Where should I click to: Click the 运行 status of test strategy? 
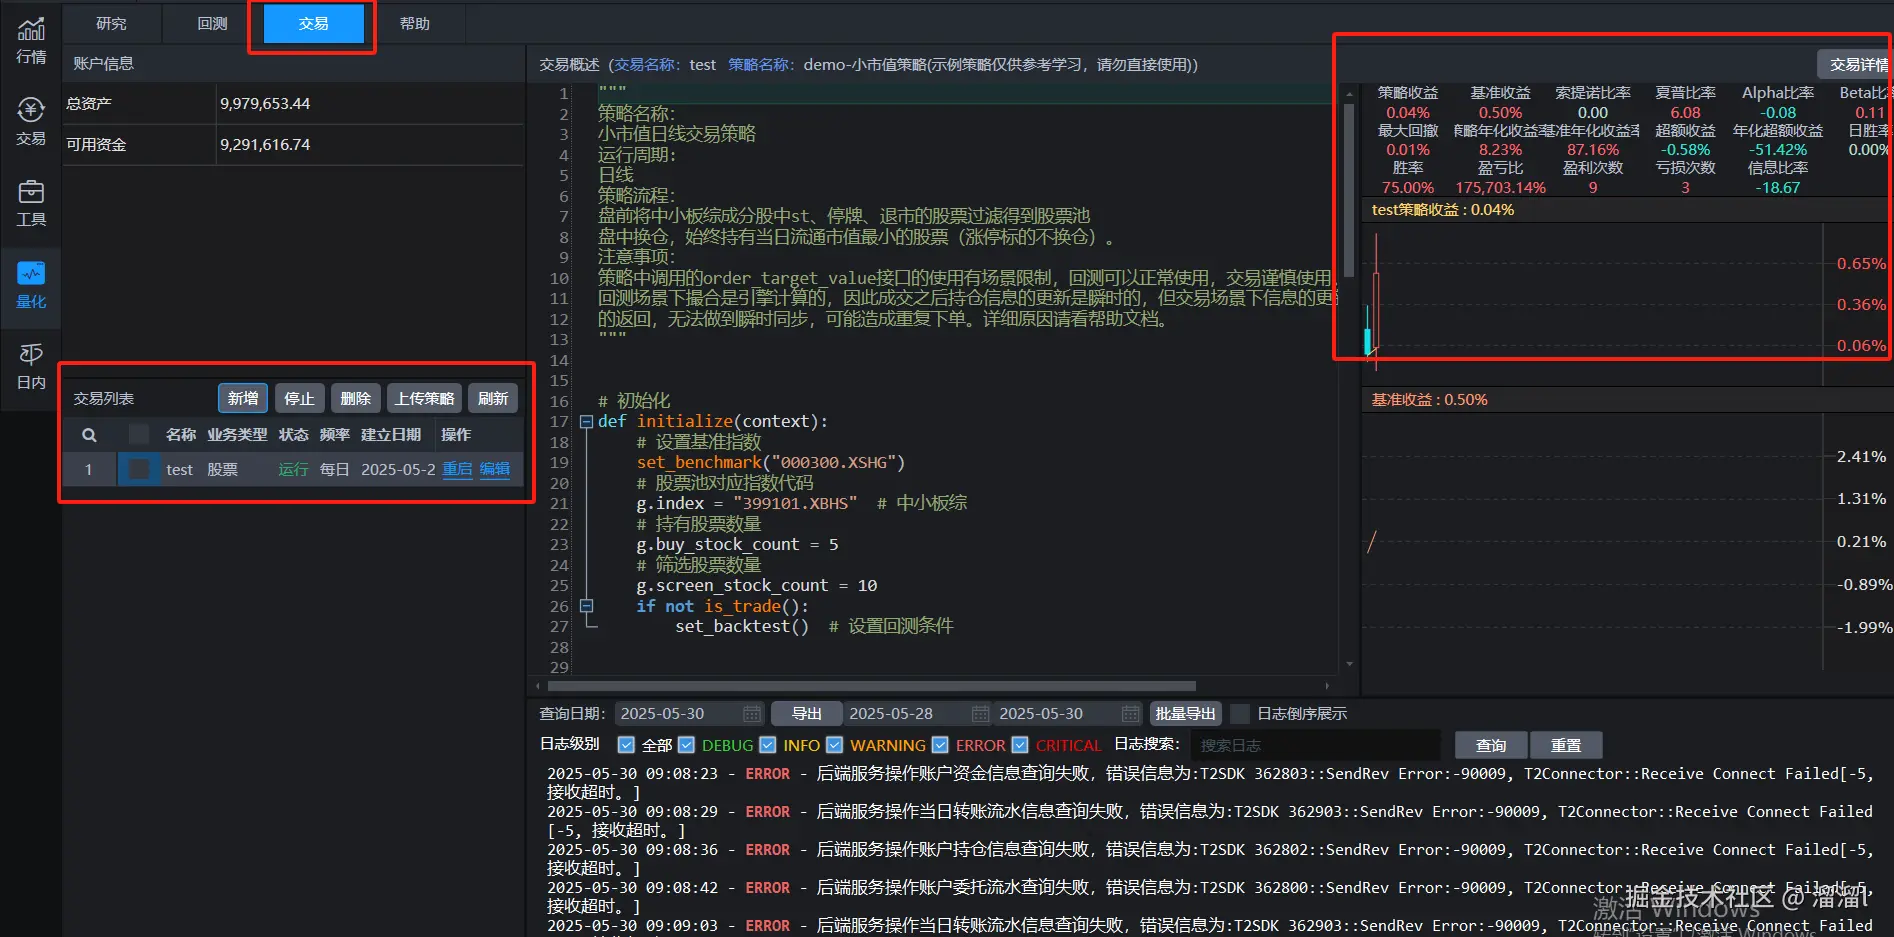point(293,469)
